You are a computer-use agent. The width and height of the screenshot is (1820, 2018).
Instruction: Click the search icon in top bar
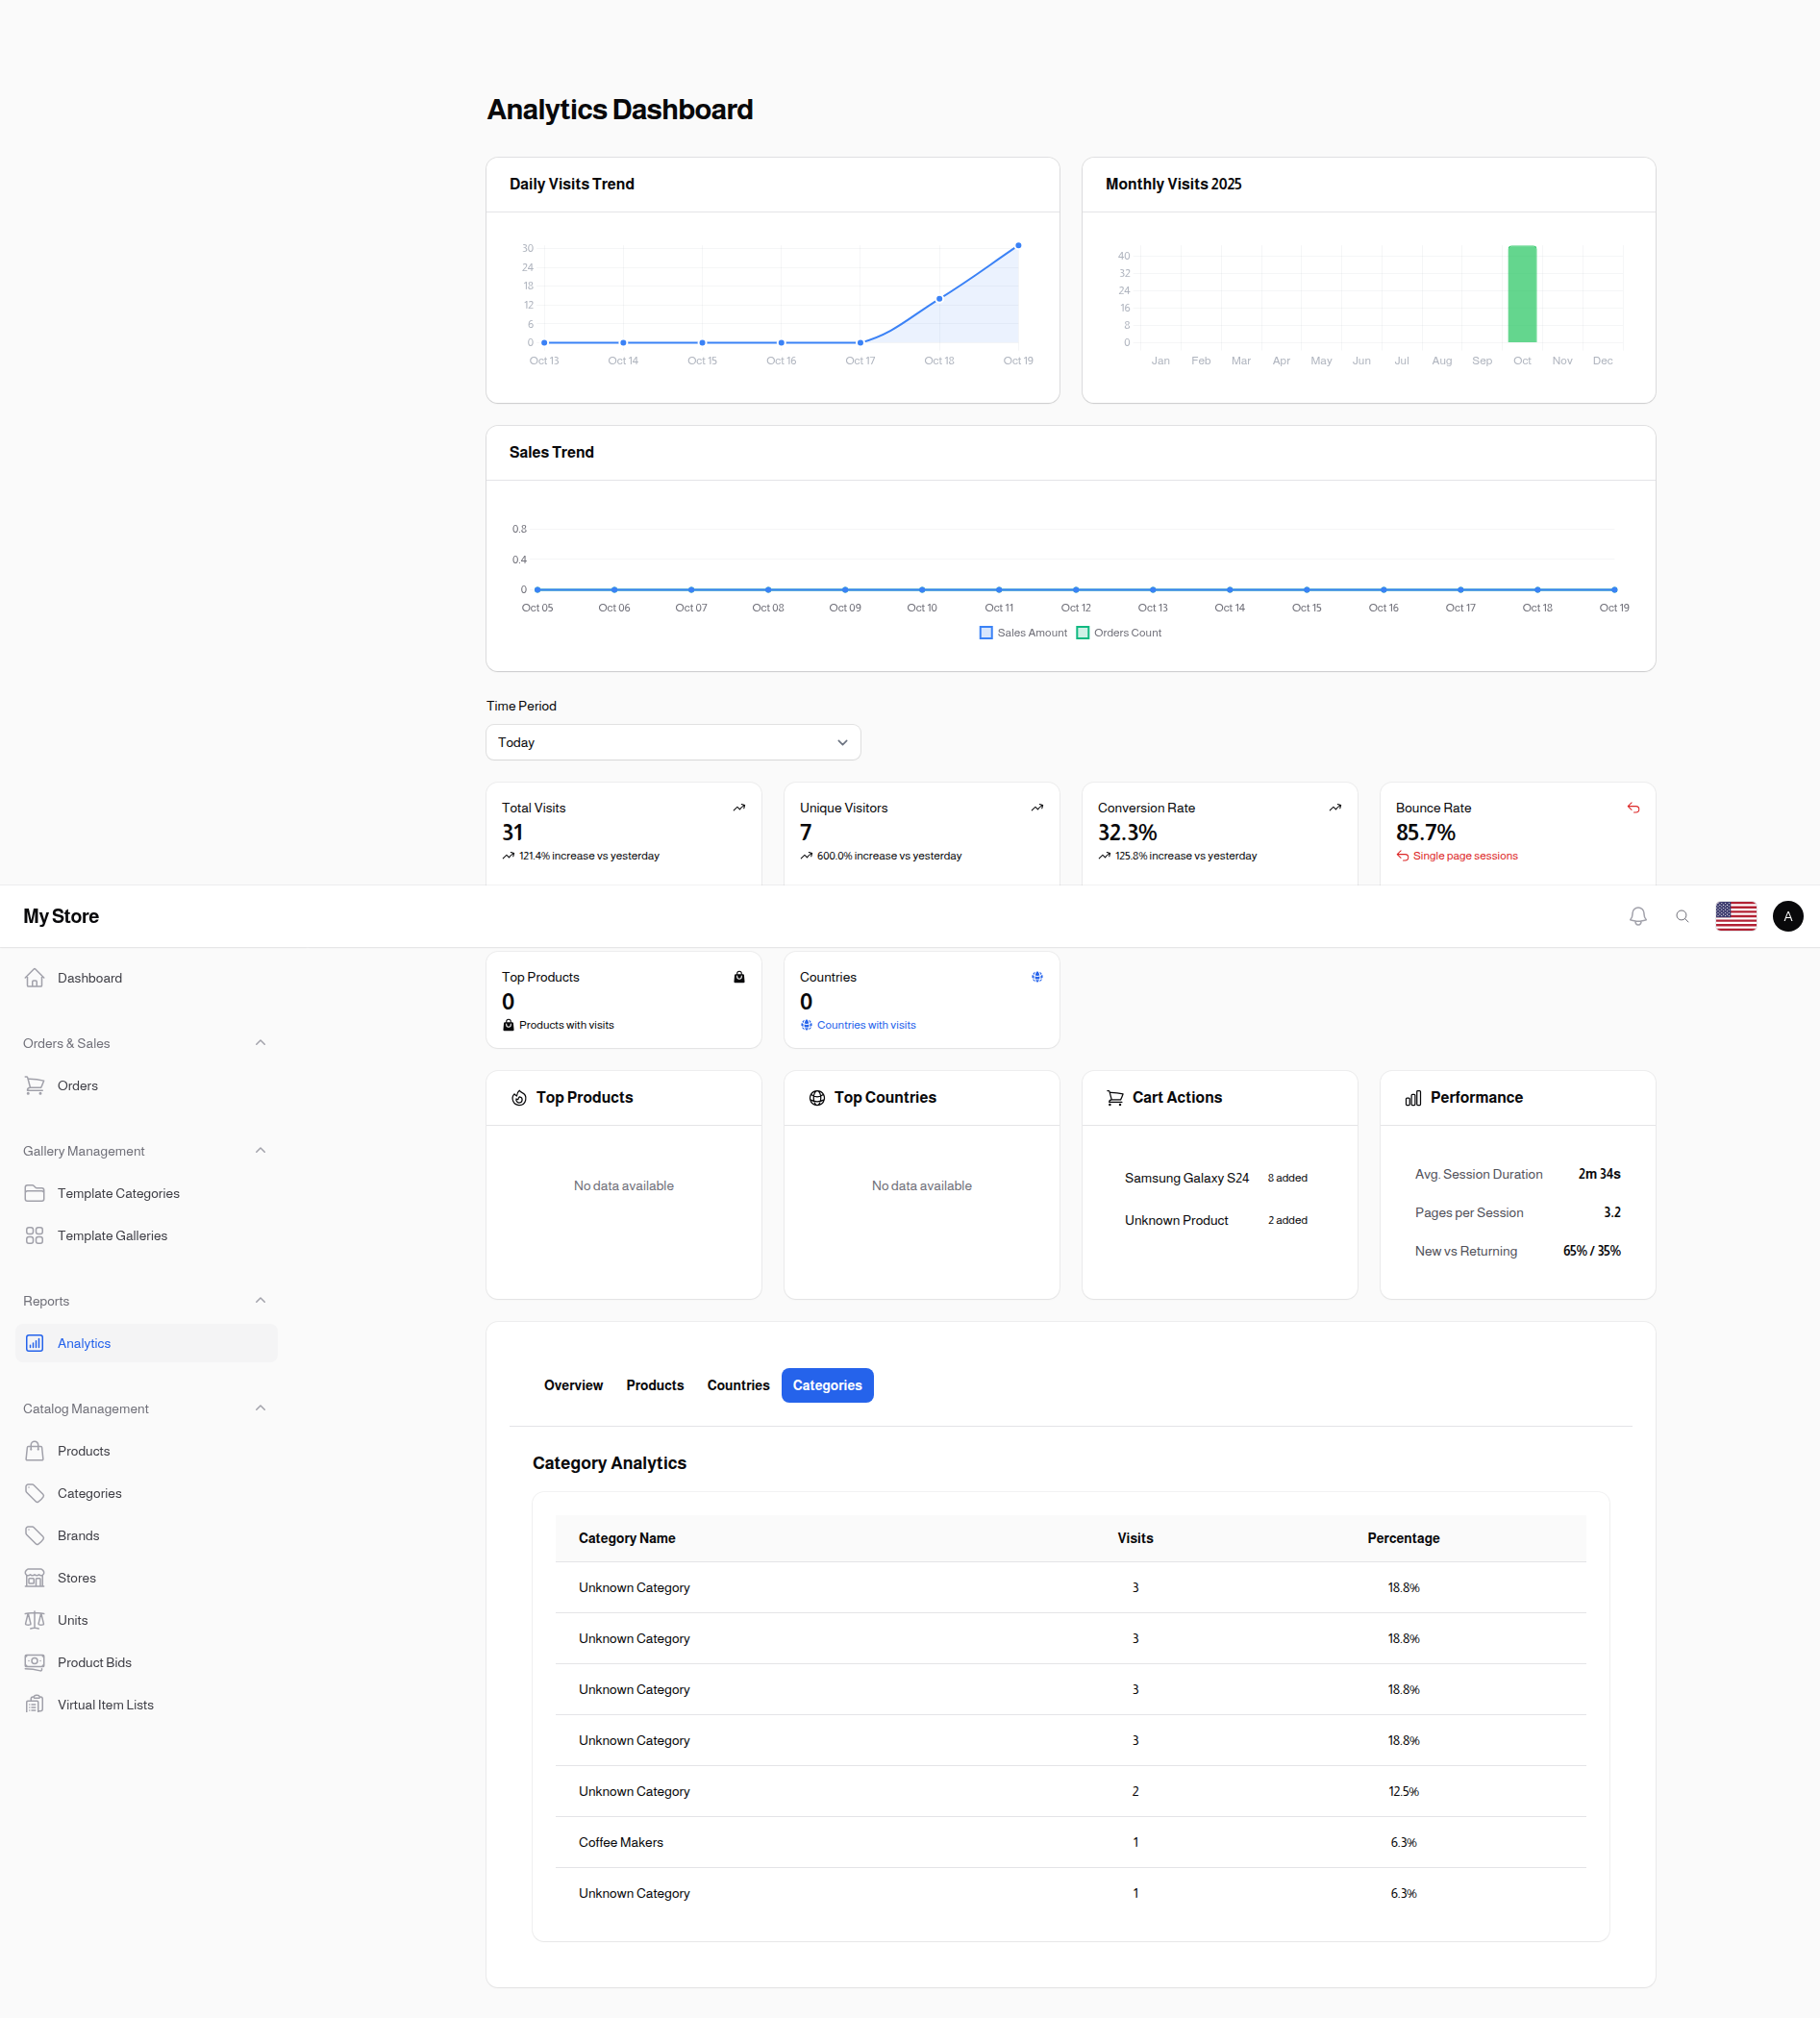pos(1682,915)
